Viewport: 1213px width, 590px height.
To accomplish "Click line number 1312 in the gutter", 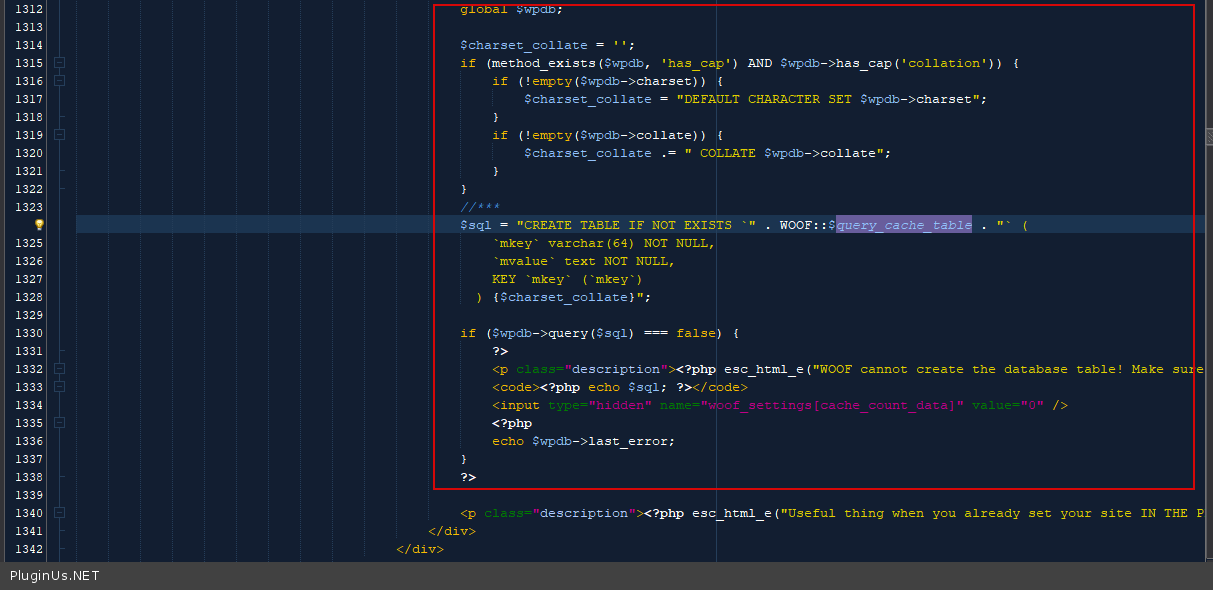I will click(x=29, y=9).
